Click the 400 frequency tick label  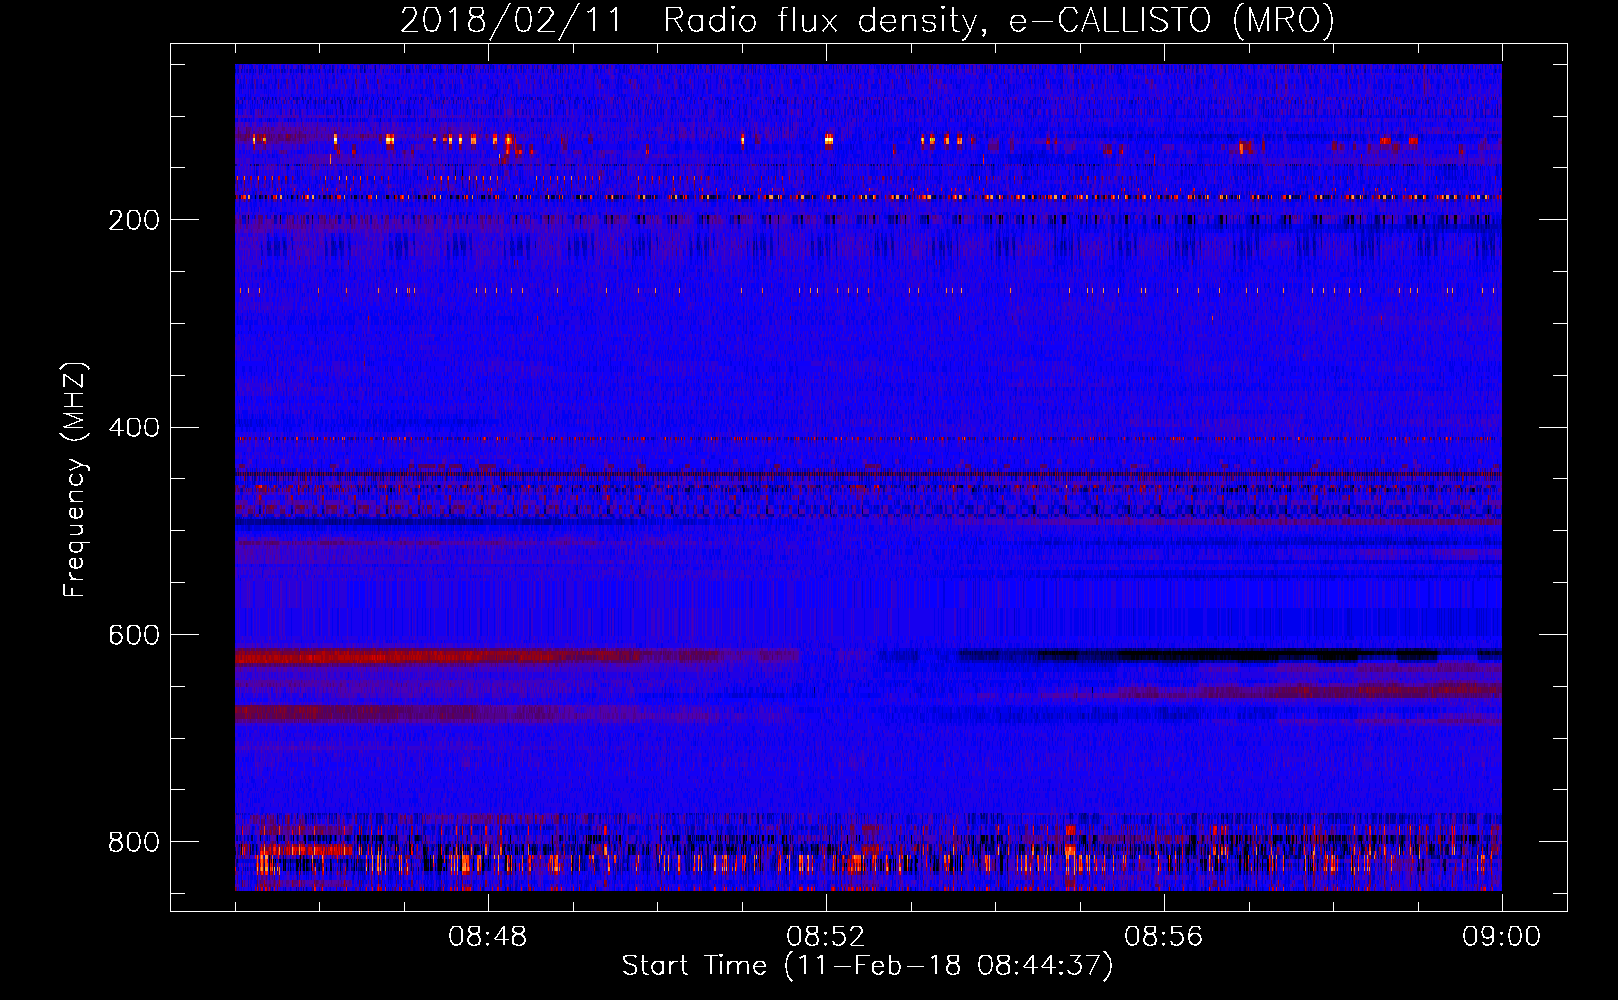[x=134, y=428]
